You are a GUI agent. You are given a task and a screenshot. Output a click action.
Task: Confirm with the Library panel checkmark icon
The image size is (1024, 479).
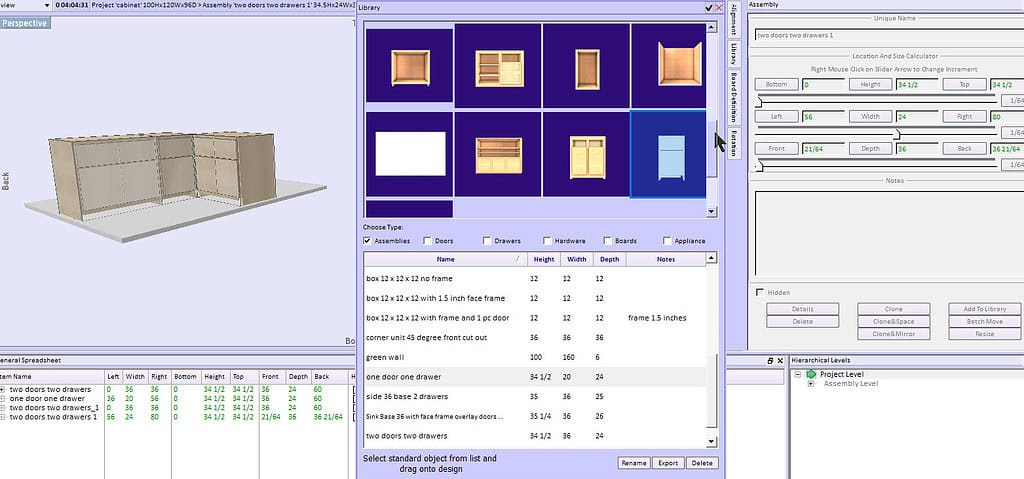click(709, 7)
